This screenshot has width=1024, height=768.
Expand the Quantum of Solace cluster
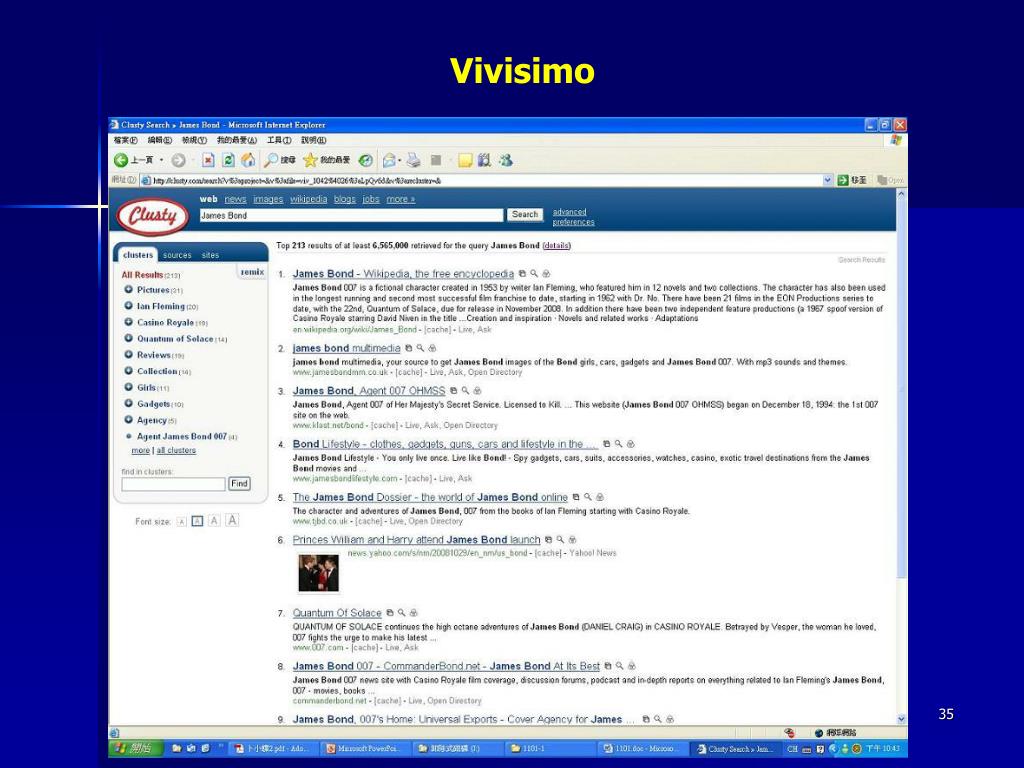click(129, 338)
